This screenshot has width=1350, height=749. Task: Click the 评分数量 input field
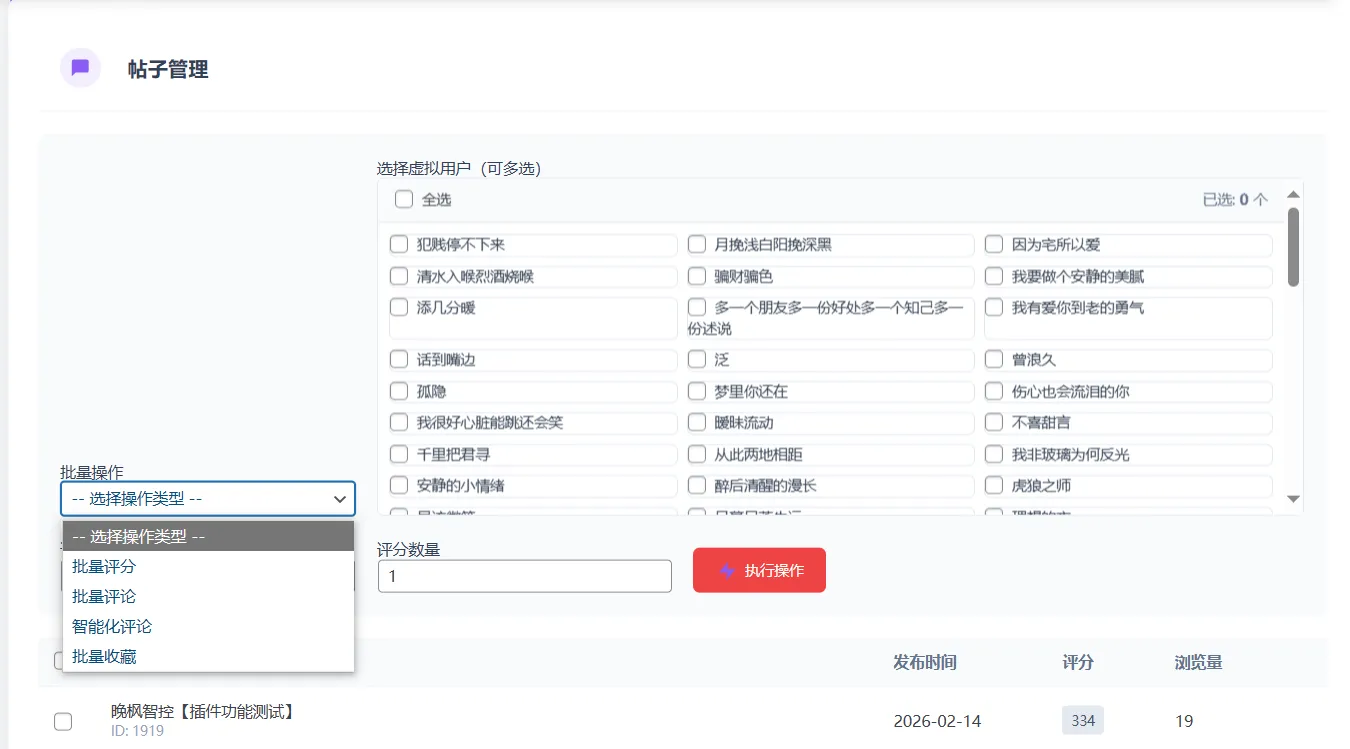point(524,575)
